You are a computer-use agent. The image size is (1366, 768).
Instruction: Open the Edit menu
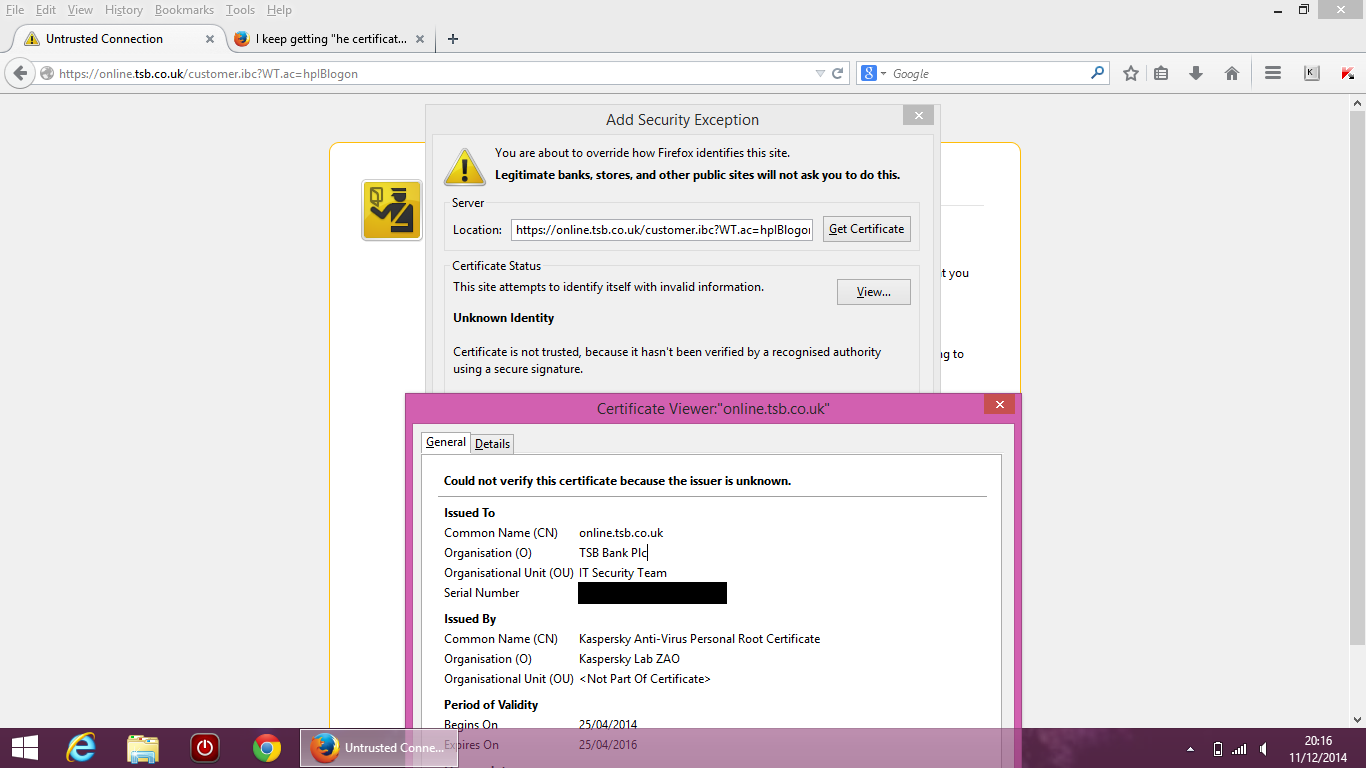coord(46,10)
